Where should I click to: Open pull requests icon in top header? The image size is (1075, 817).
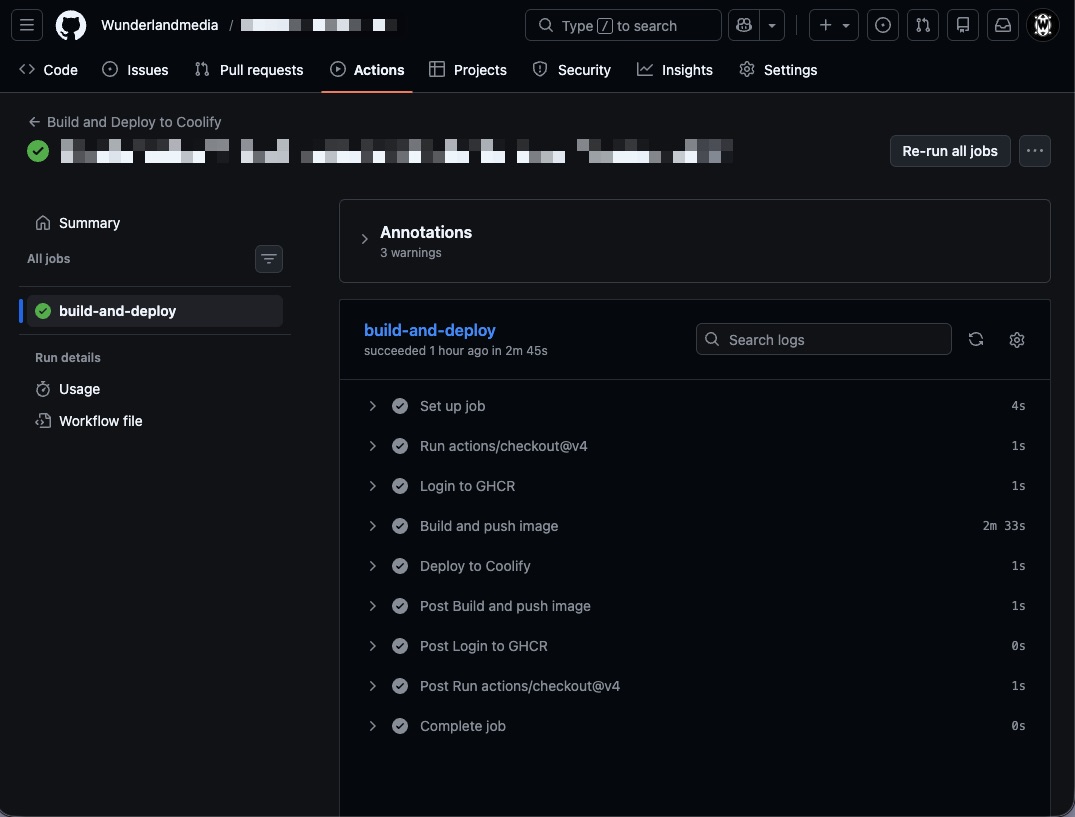pos(923,25)
